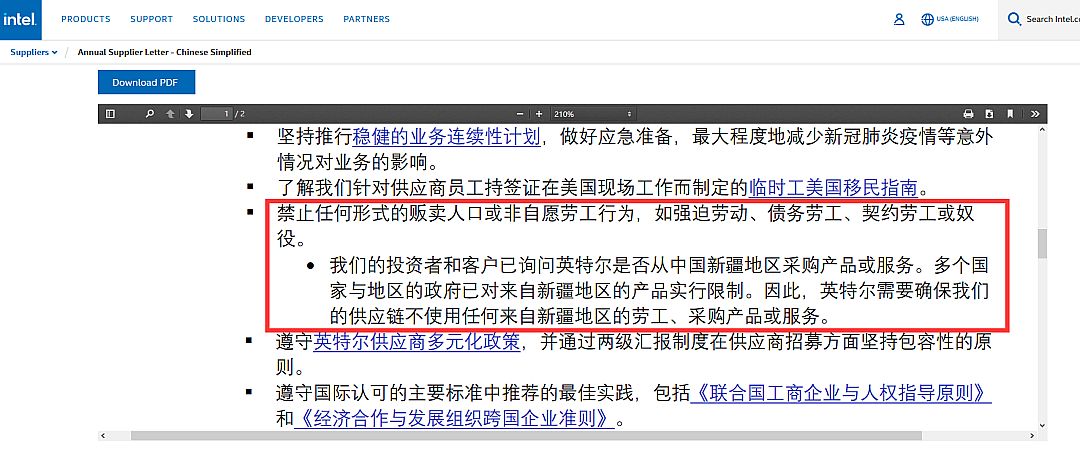The height and width of the screenshot is (474, 1080).
Task: Open the 经济合作与发展组织跨国企业准则 link
Action: [x=454, y=418]
